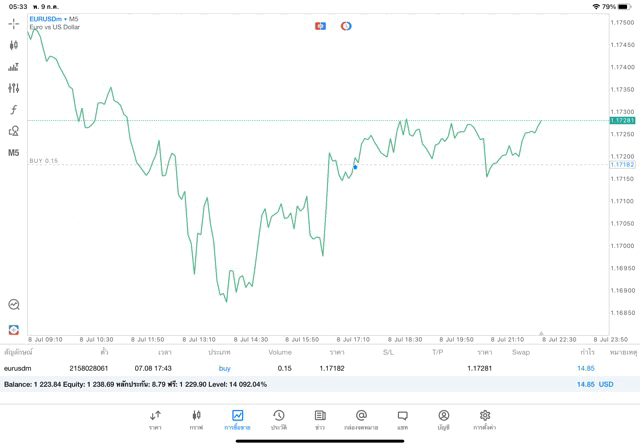Open chart settings sliders icon
The image size is (640, 447).
coord(14,88)
